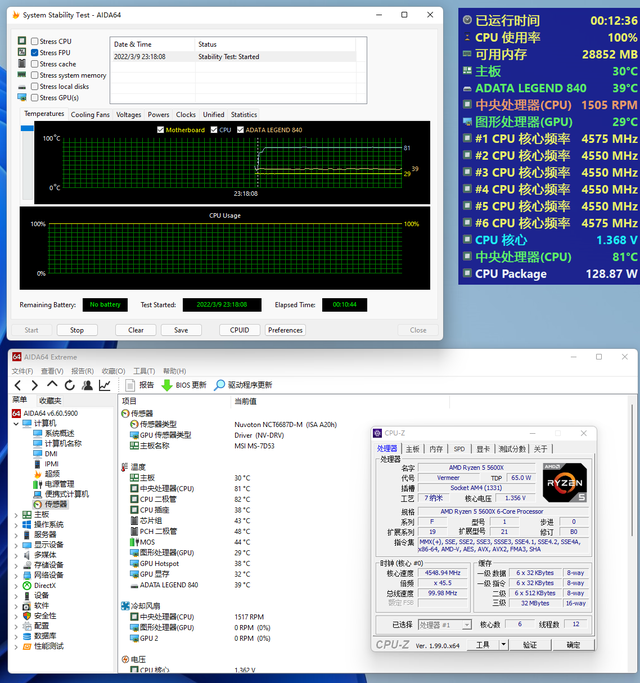Click the BIOS 更新 green arrow icon
This screenshot has width=640, height=683.
167,385
